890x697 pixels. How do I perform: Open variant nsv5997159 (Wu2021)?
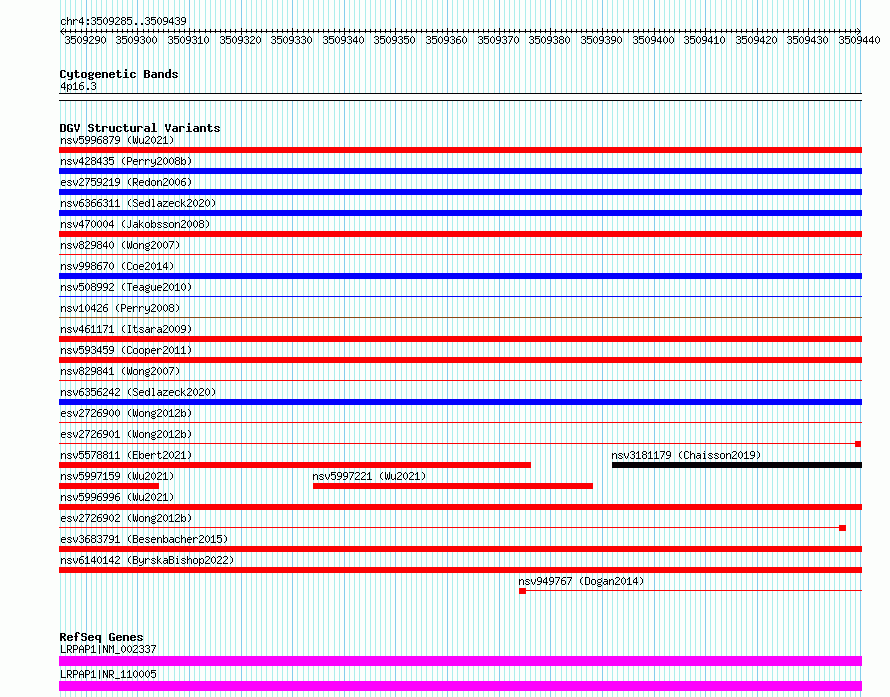click(x=117, y=476)
